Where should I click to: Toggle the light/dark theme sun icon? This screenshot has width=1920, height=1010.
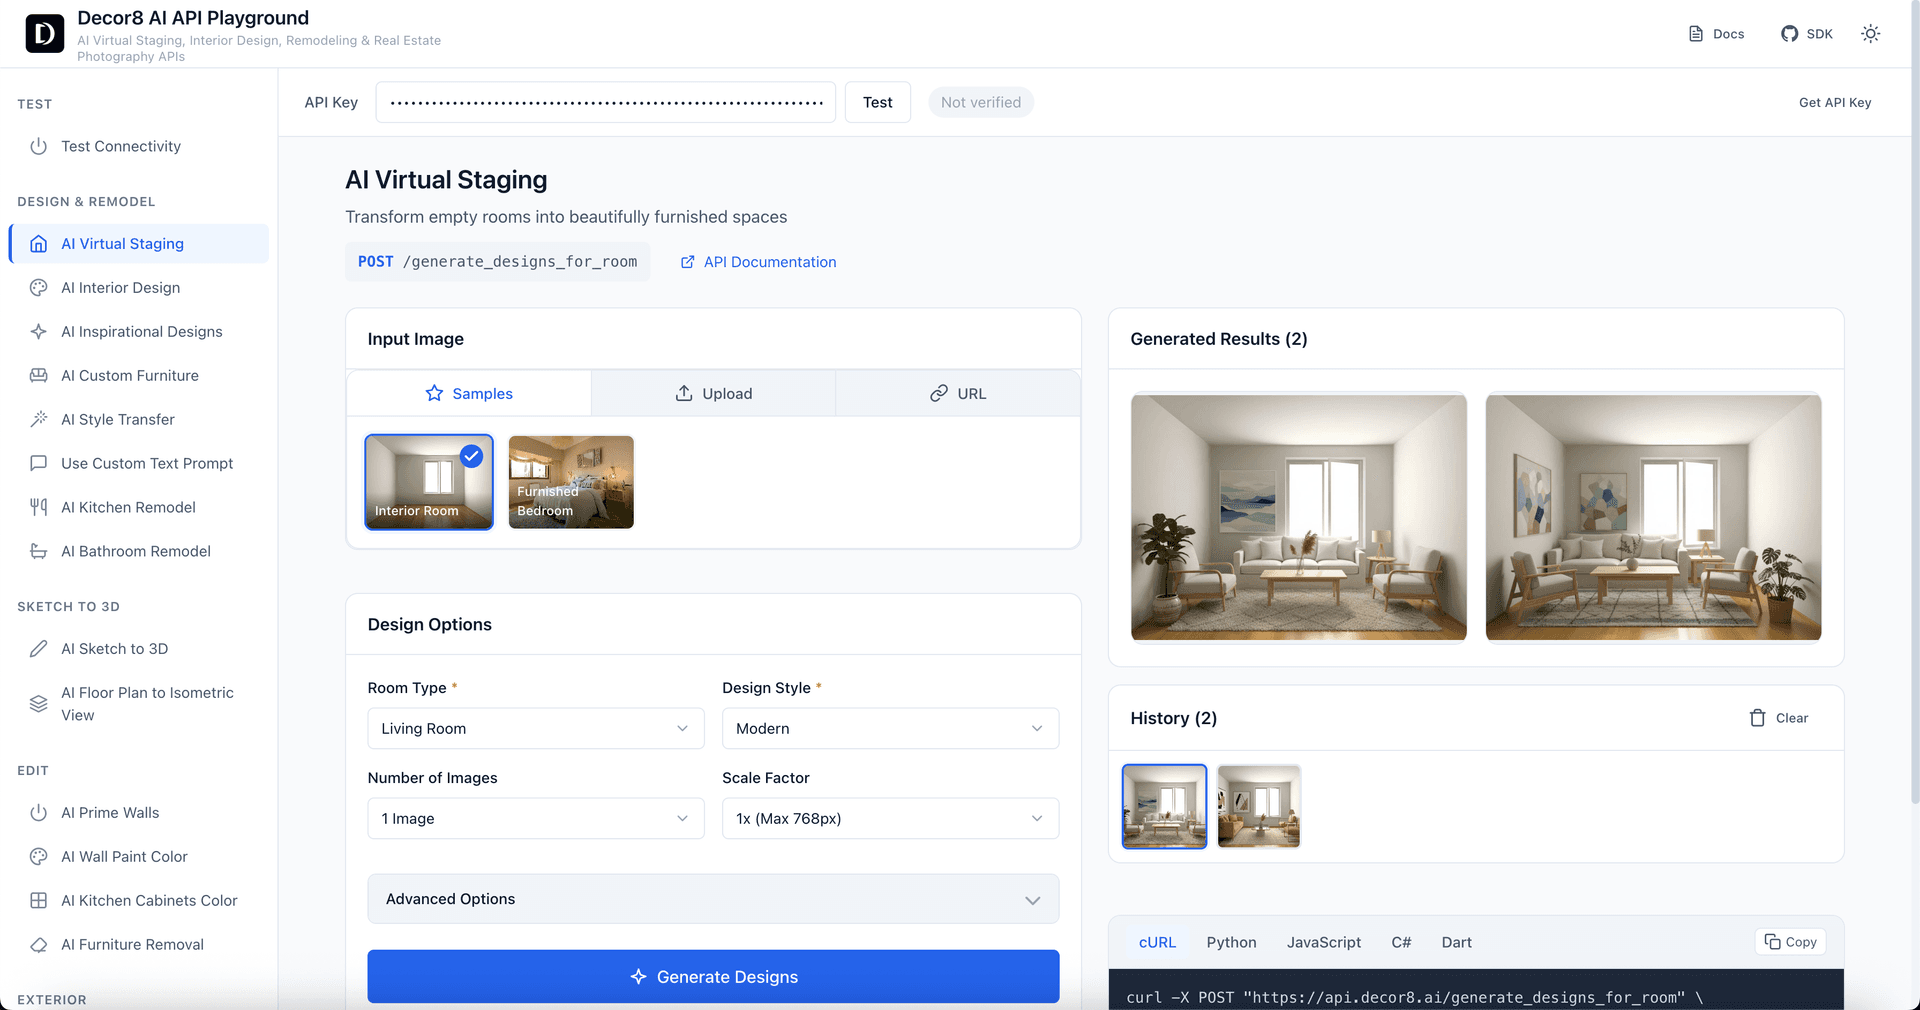(1870, 34)
